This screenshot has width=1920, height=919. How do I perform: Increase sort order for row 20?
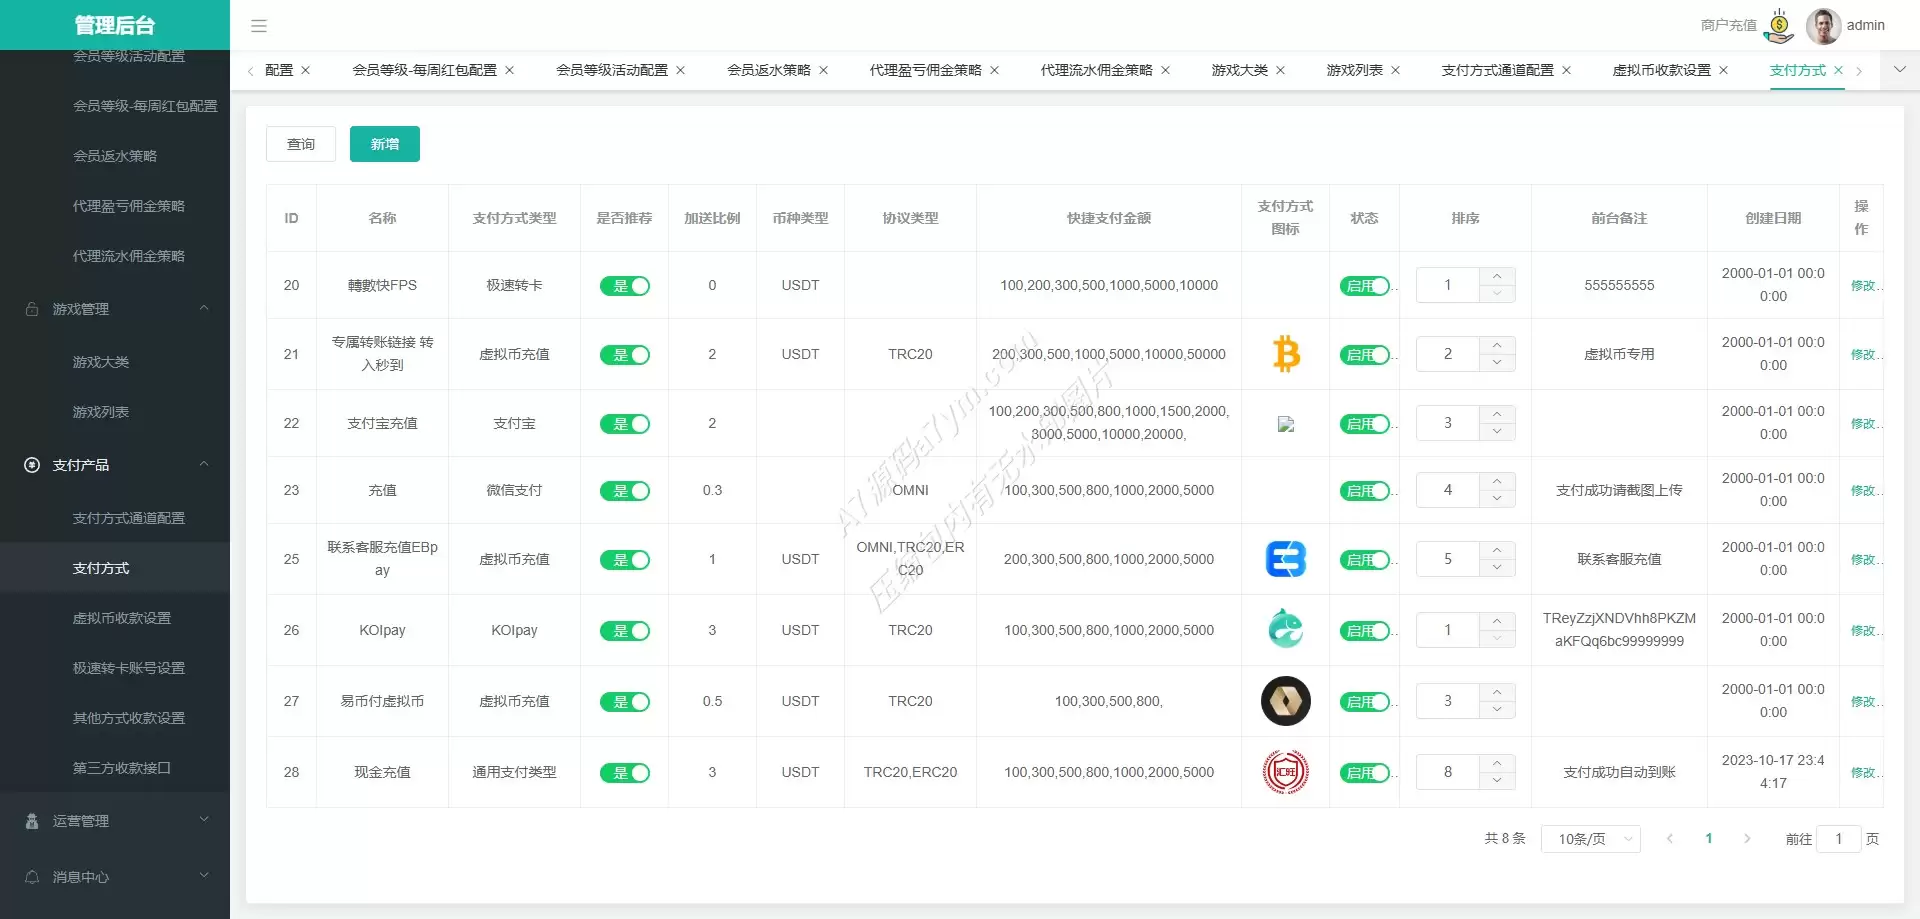point(1497,276)
